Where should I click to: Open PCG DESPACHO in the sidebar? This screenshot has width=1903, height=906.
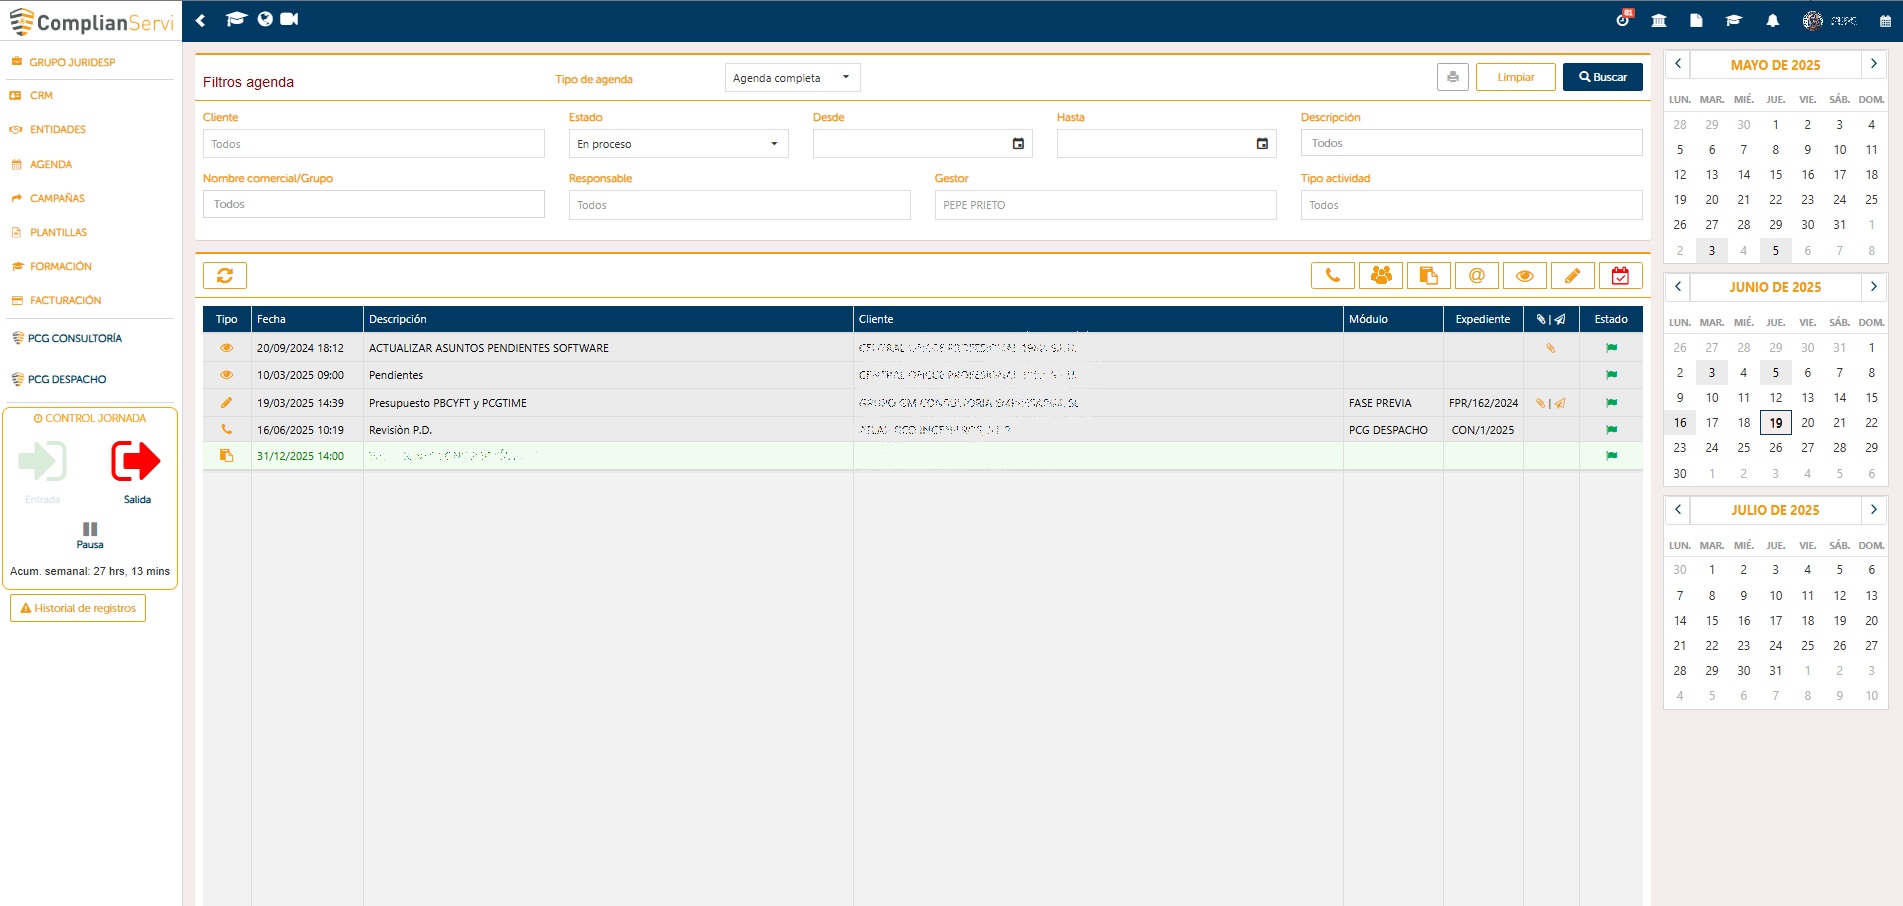coord(66,379)
